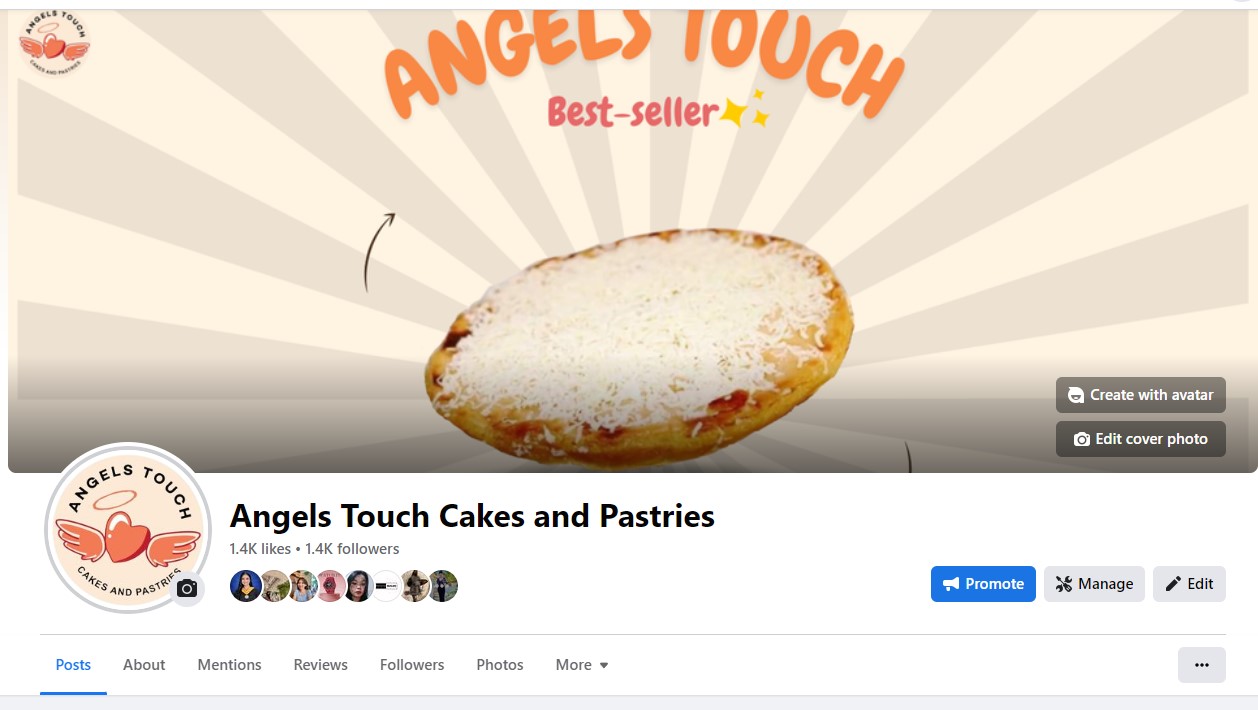
Task: Click the last follower avatar in row
Action: (x=443, y=586)
